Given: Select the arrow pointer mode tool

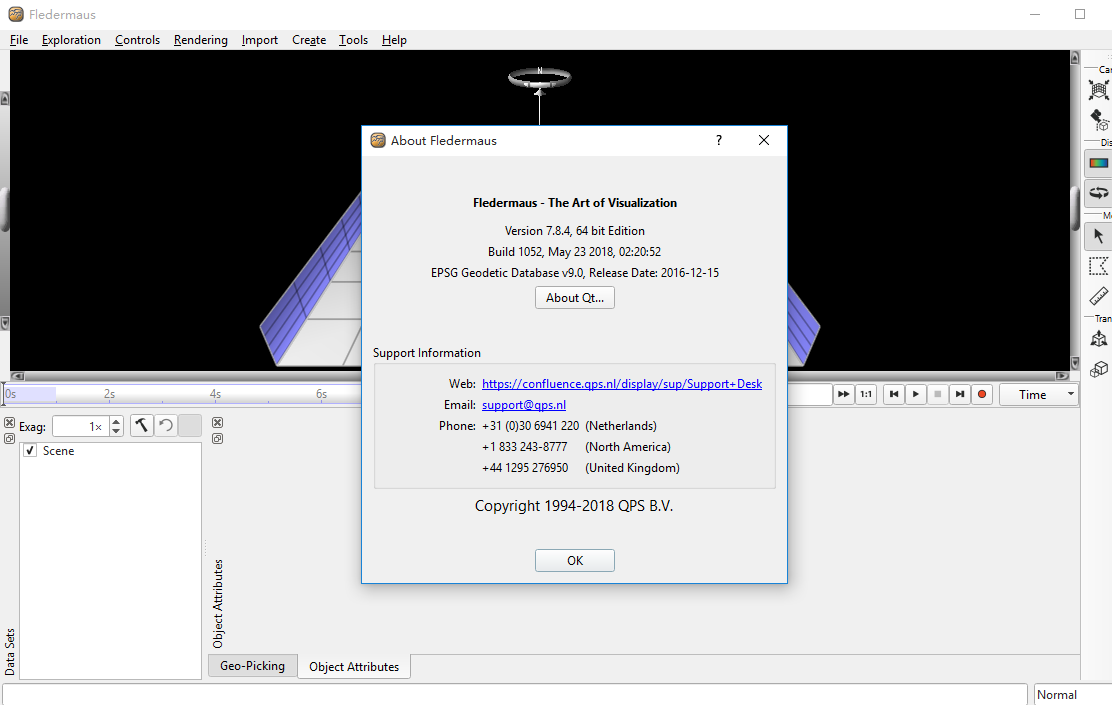Looking at the screenshot, I should coord(1098,236).
